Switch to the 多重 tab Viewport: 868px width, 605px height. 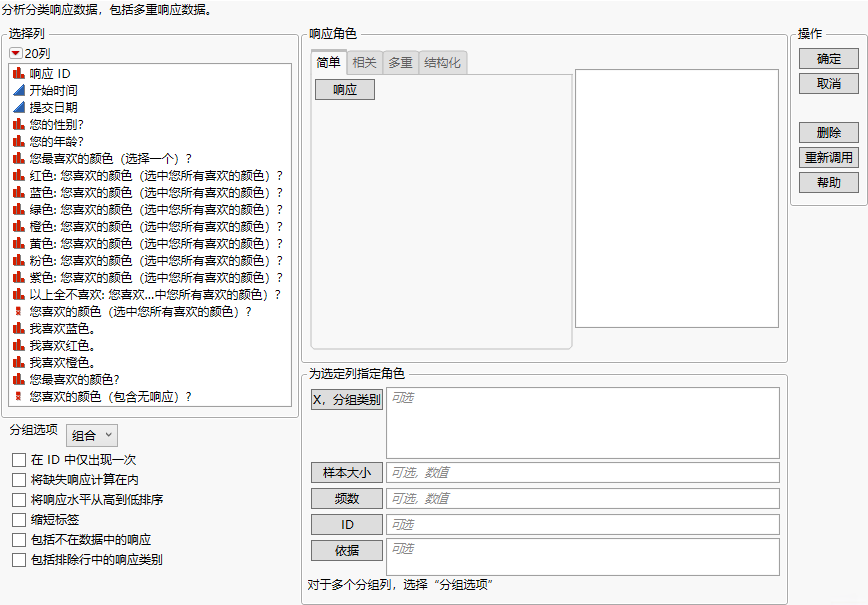click(x=400, y=61)
